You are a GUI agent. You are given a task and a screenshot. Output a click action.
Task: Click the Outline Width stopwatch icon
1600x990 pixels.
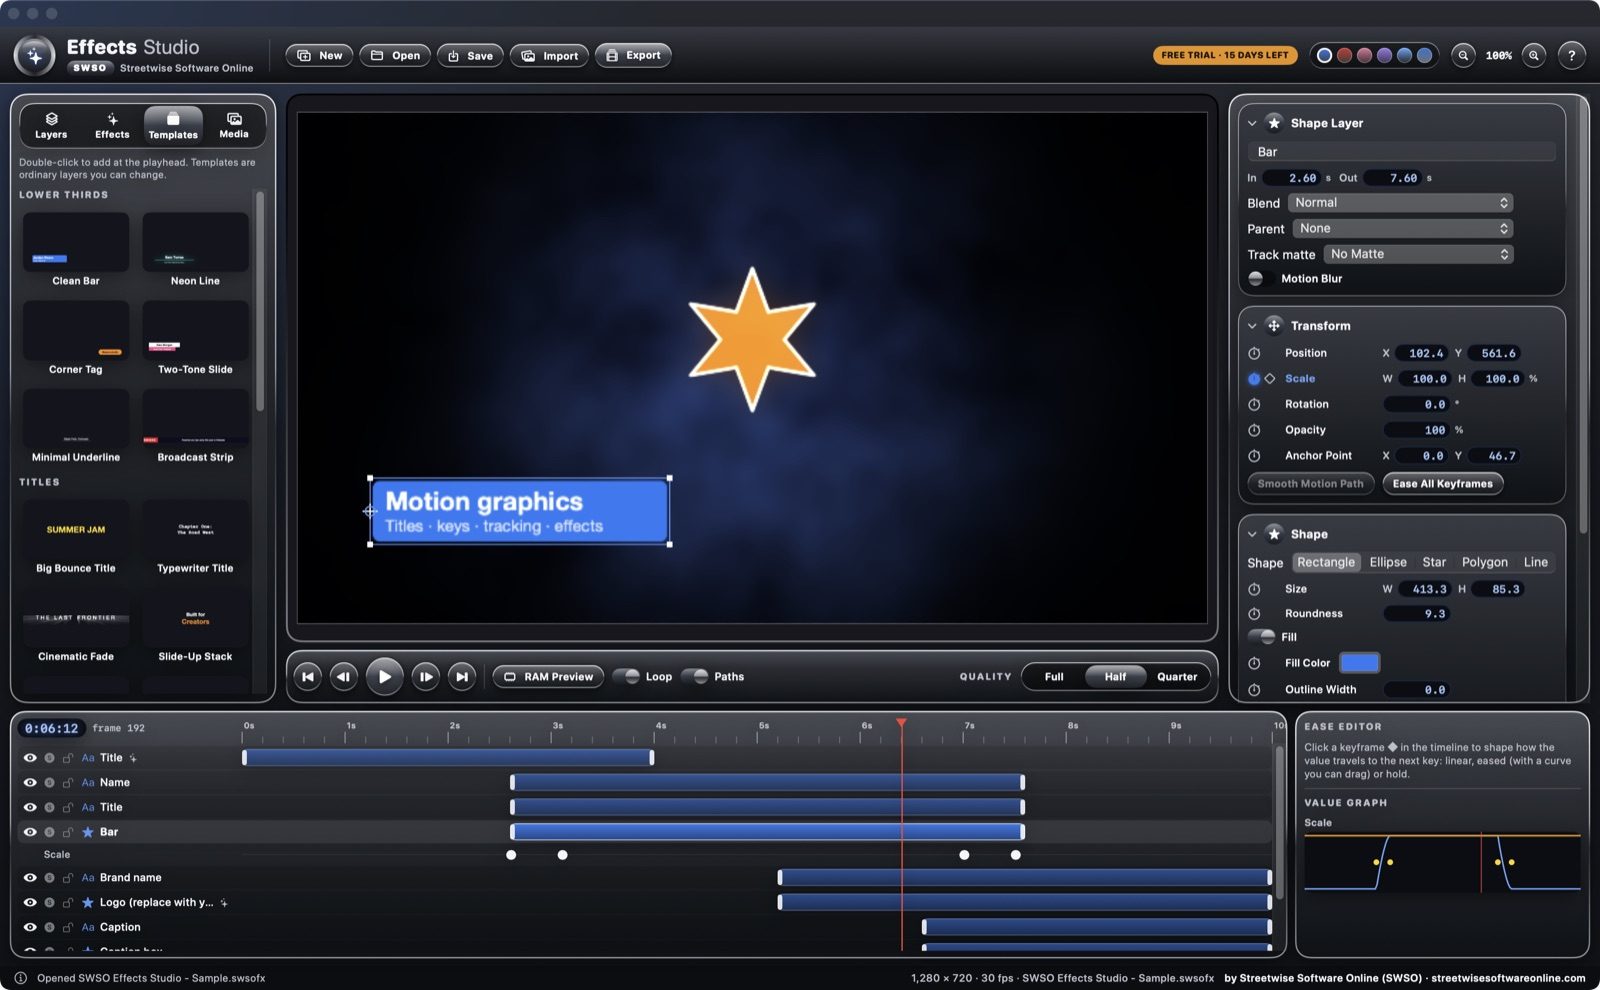coord(1254,689)
